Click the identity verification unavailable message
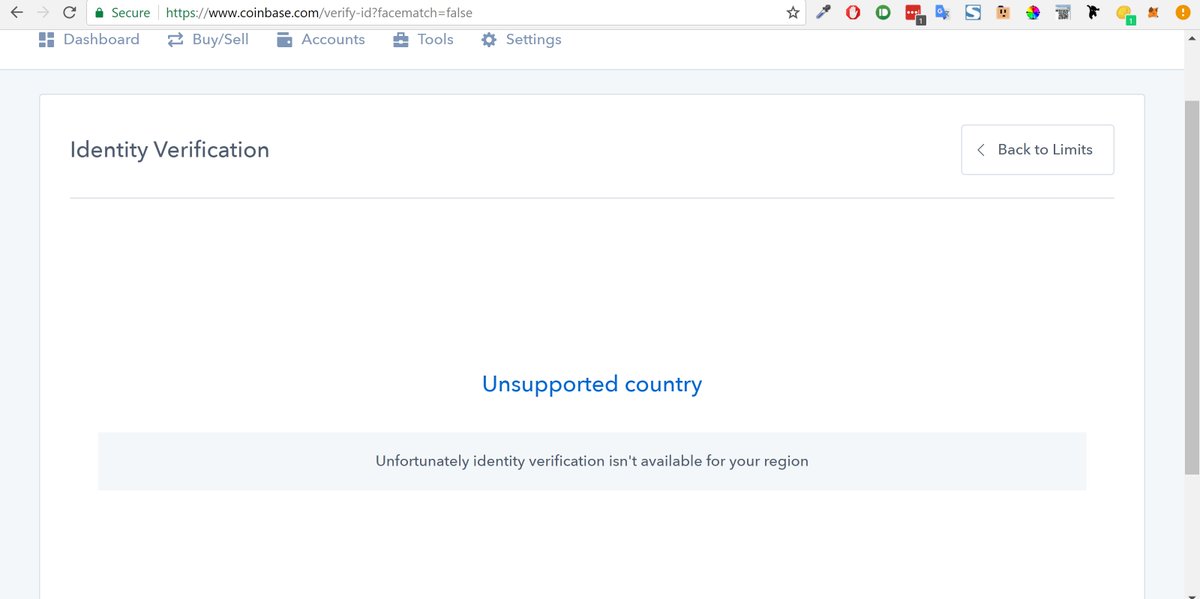This screenshot has height=599, width=1200. 592,461
